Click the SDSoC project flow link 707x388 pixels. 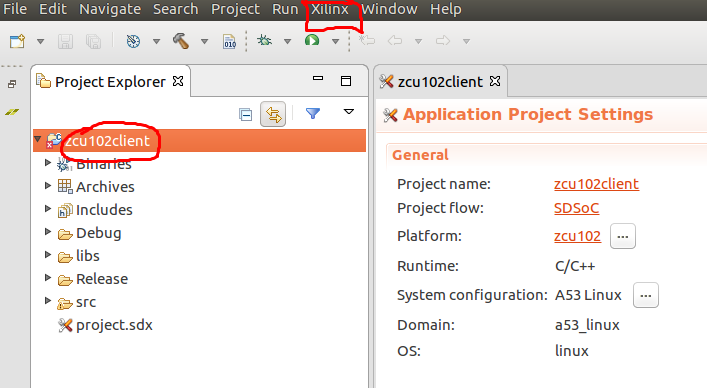[577, 208]
